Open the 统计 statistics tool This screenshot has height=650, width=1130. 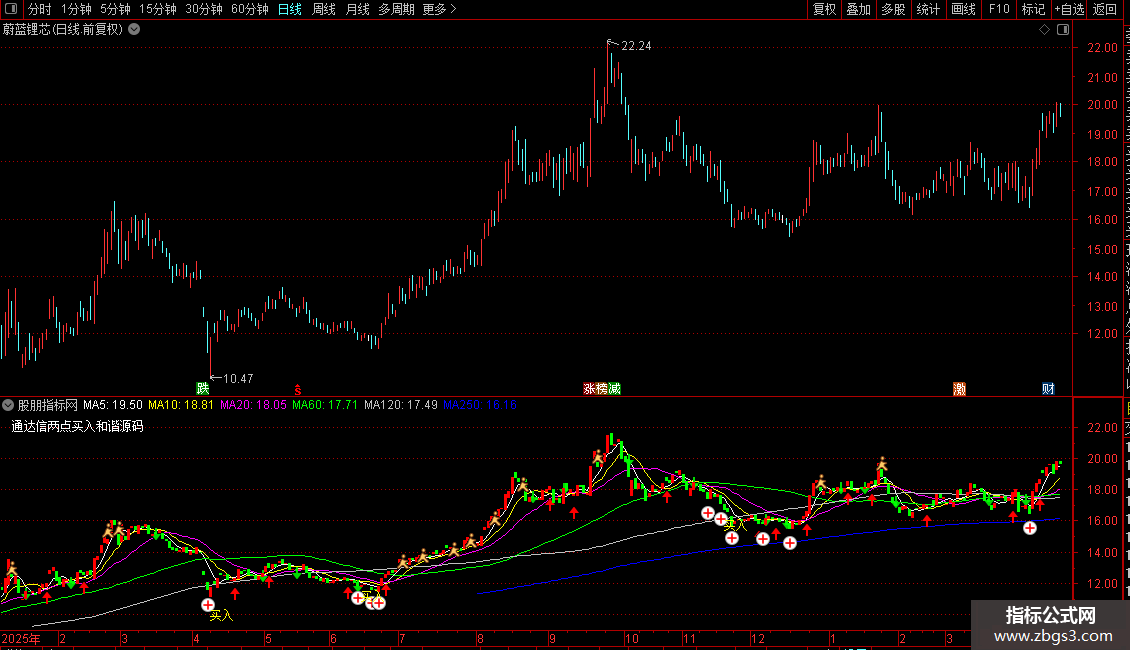pyautogui.click(x=928, y=9)
